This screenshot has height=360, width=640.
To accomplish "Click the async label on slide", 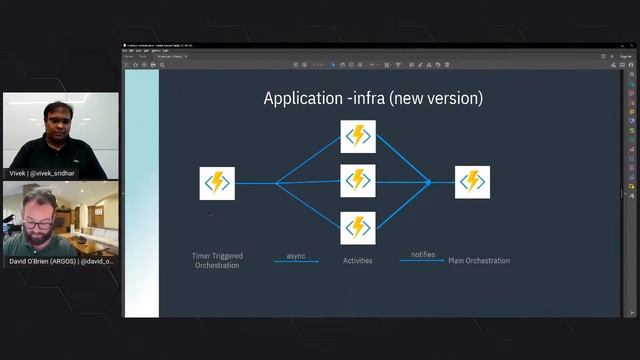I will (x=296, y=256).
